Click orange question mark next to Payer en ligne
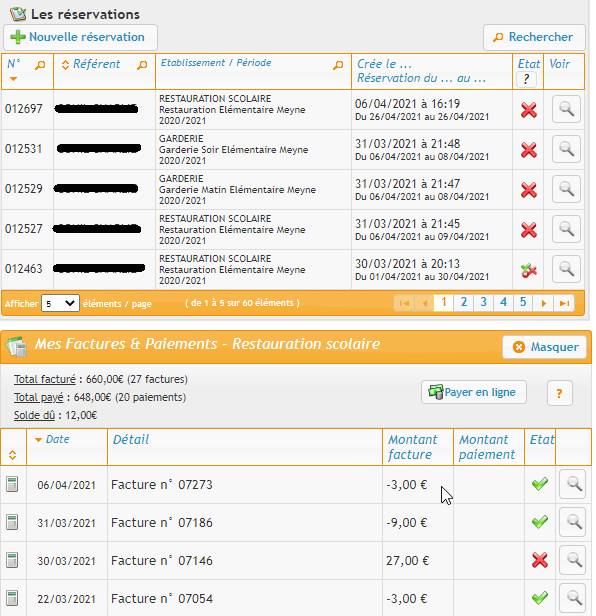 (559, 393)
